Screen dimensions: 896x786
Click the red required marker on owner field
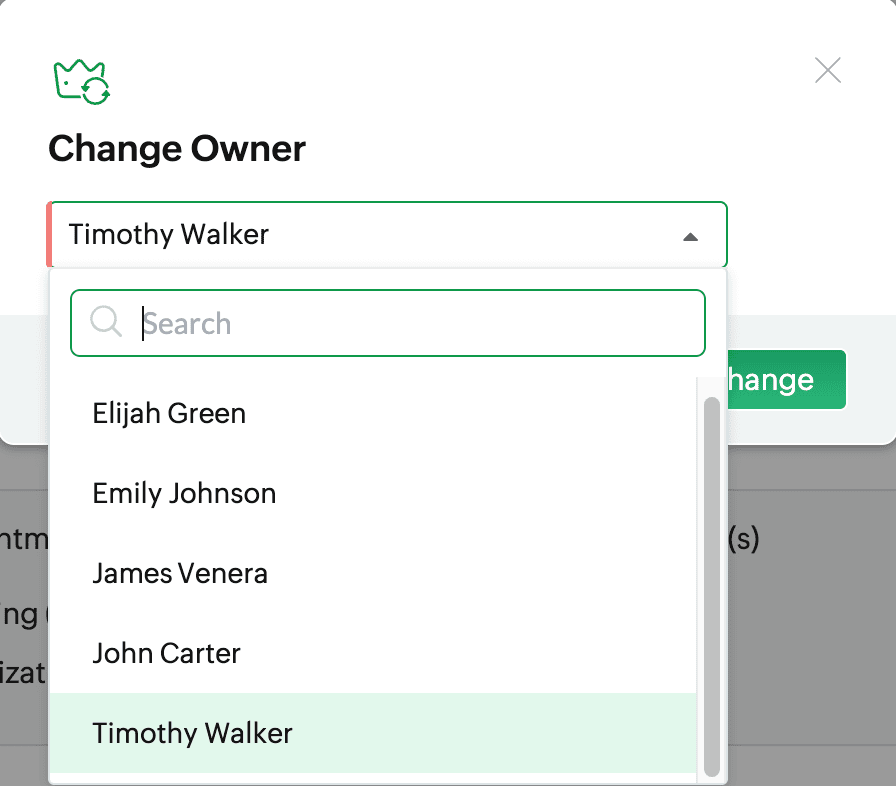[x=49, y=236]
